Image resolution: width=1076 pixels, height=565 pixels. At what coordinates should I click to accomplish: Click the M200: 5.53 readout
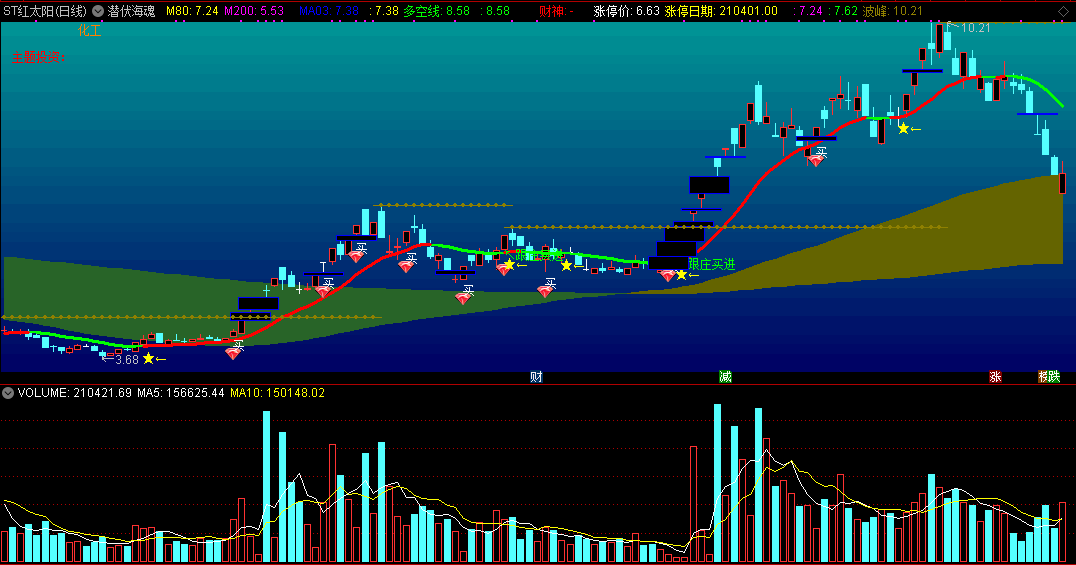pos(254,11)
